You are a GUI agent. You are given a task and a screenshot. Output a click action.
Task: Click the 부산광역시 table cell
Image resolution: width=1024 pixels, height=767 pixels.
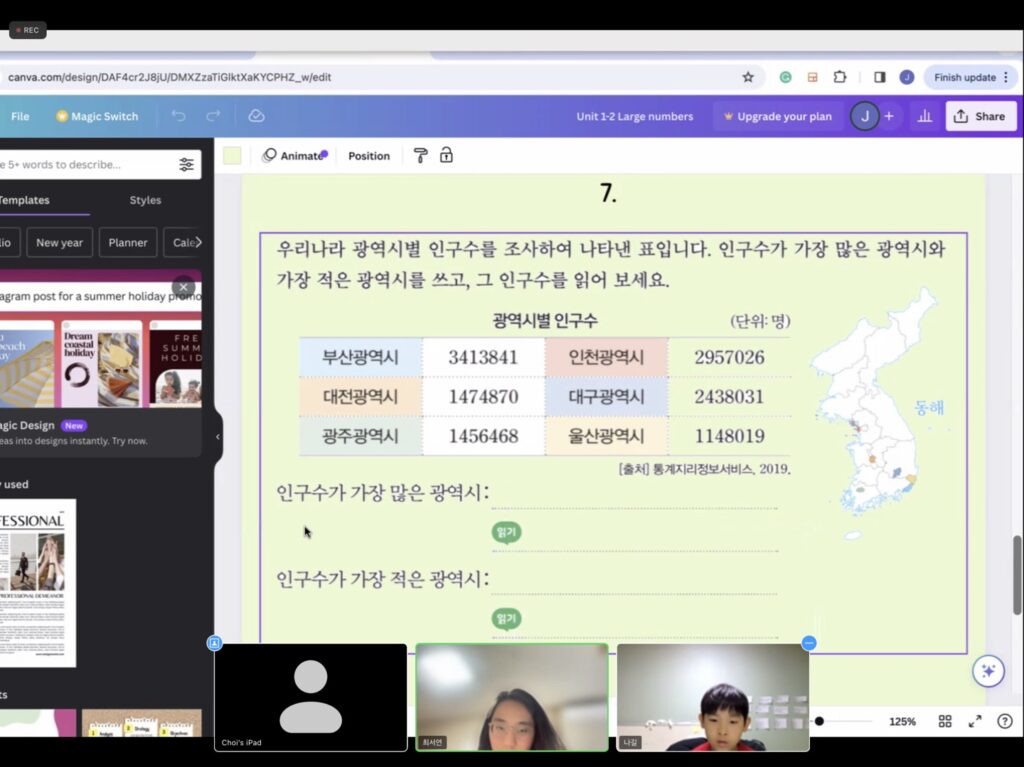click(360, 357)
